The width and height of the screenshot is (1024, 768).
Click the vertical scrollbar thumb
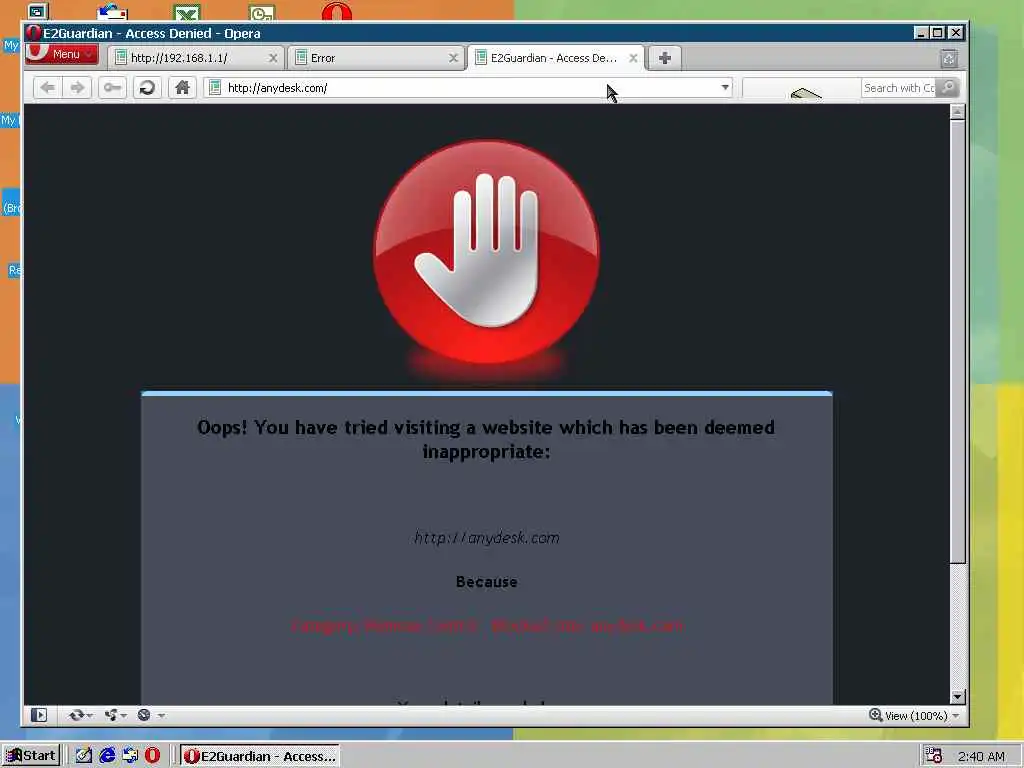click(x=957, y=342)
